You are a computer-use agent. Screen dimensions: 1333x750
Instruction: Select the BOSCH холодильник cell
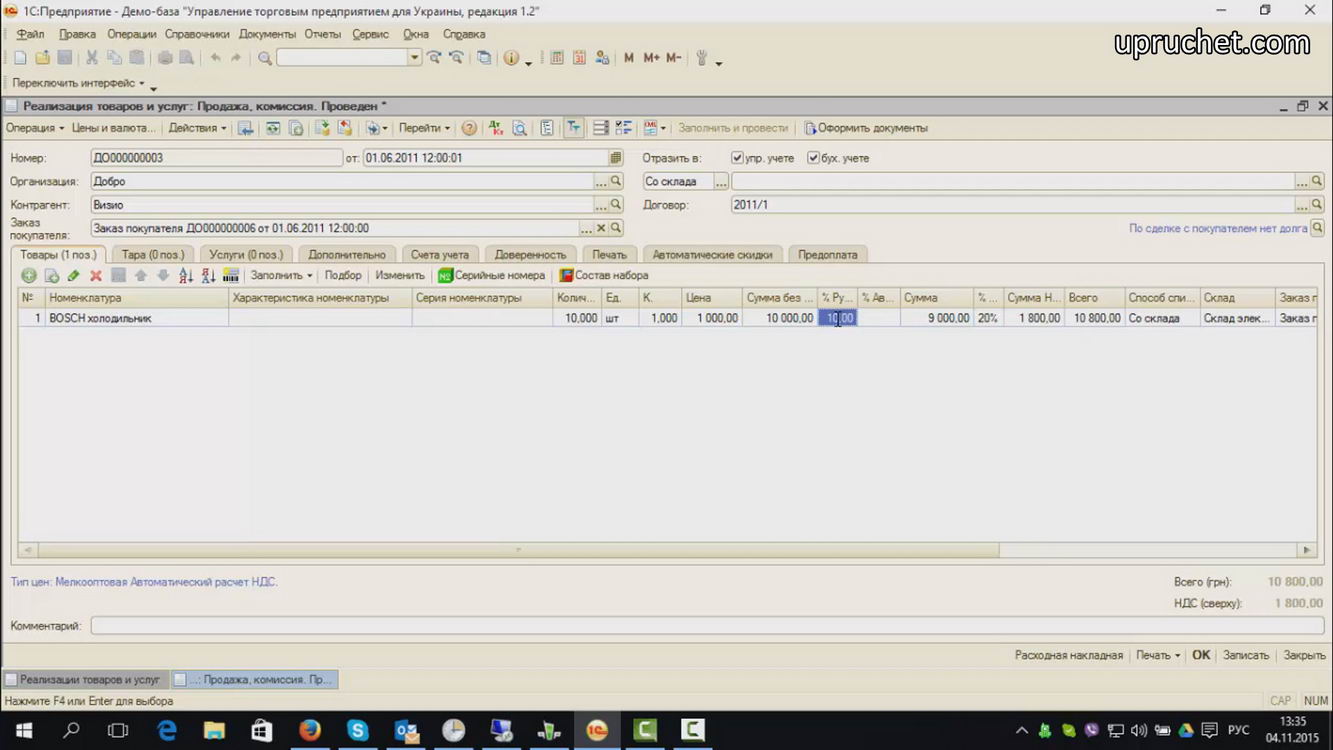(138, 318)
